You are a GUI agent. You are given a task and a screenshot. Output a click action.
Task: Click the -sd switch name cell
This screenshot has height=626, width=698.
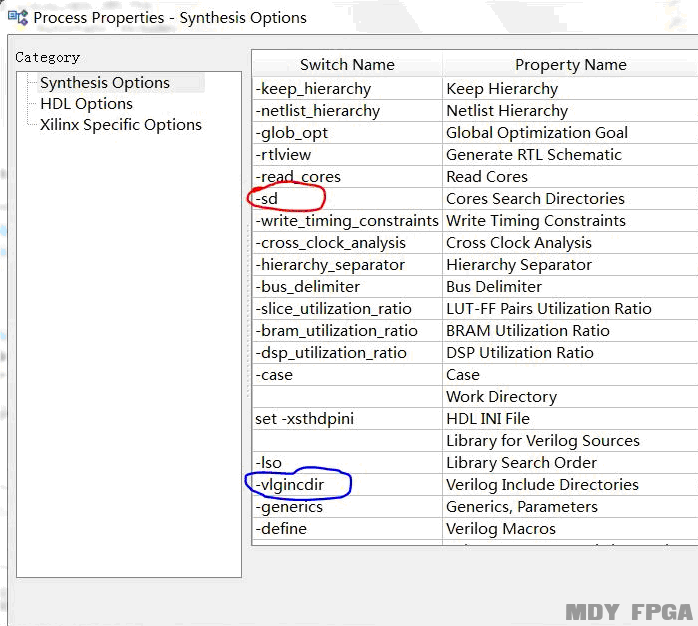(x=267, y=199)
